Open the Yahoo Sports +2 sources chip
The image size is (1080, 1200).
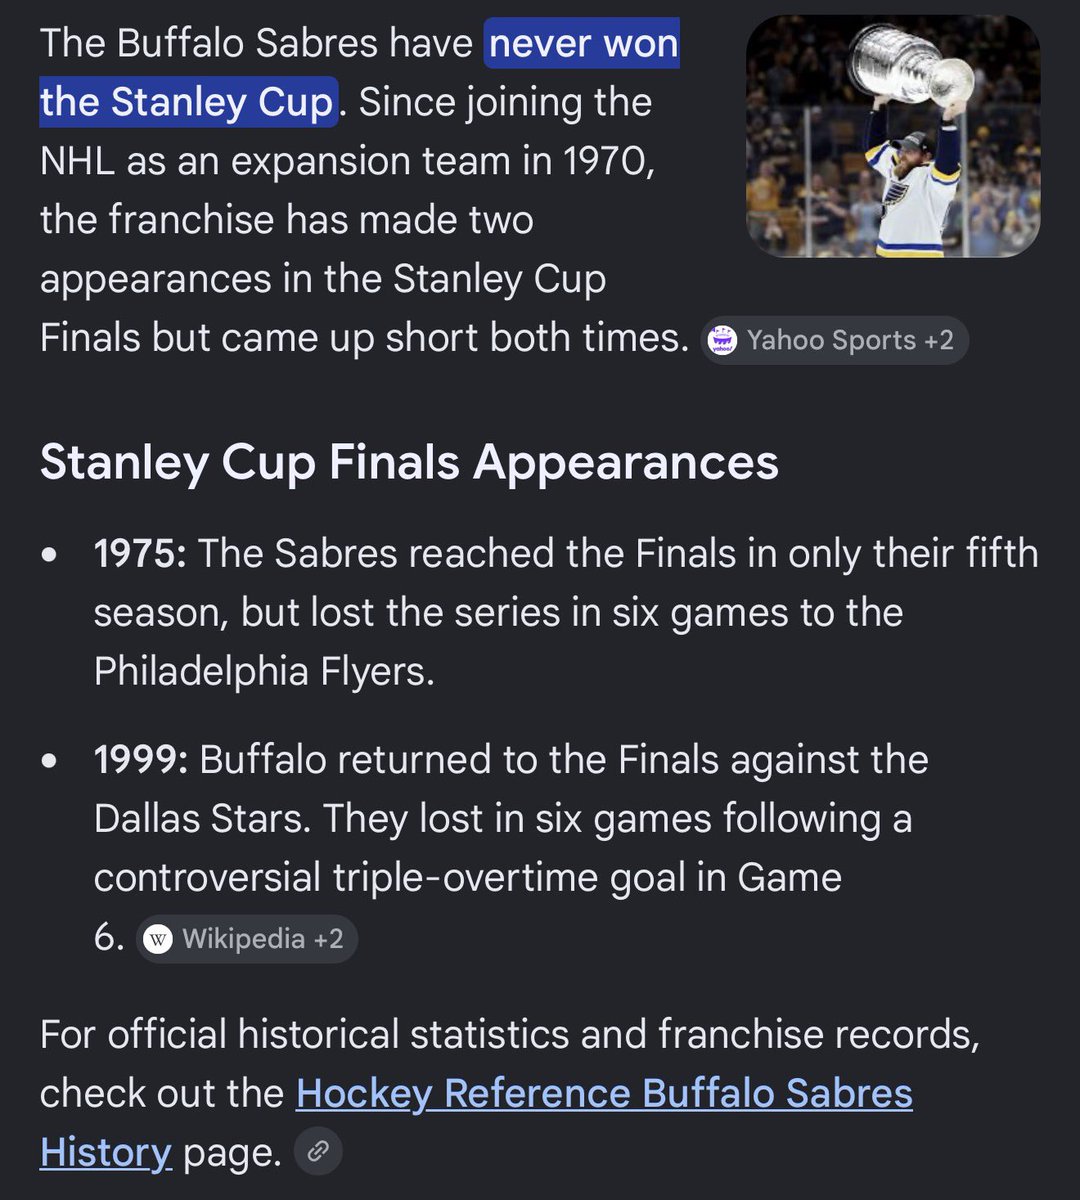coord(834,340)
